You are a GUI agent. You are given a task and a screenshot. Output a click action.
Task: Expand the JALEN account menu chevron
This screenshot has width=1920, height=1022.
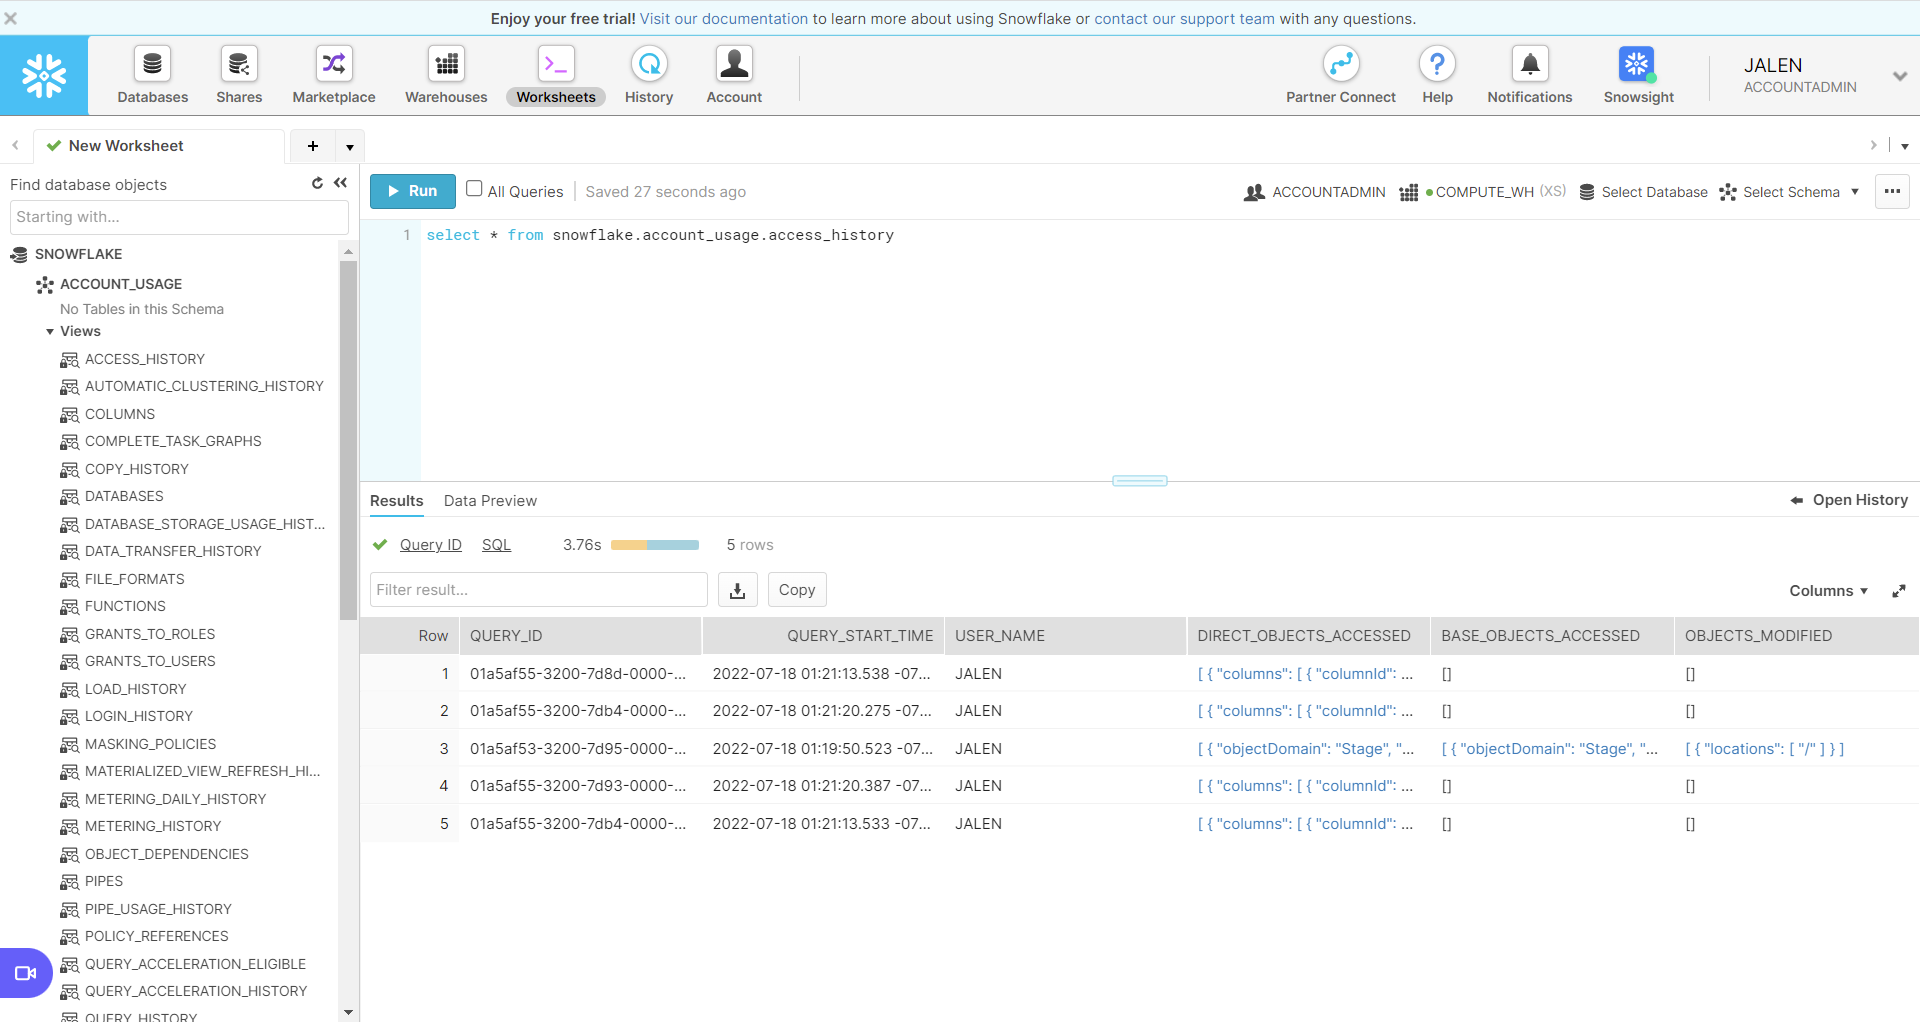coord(1899,76)
